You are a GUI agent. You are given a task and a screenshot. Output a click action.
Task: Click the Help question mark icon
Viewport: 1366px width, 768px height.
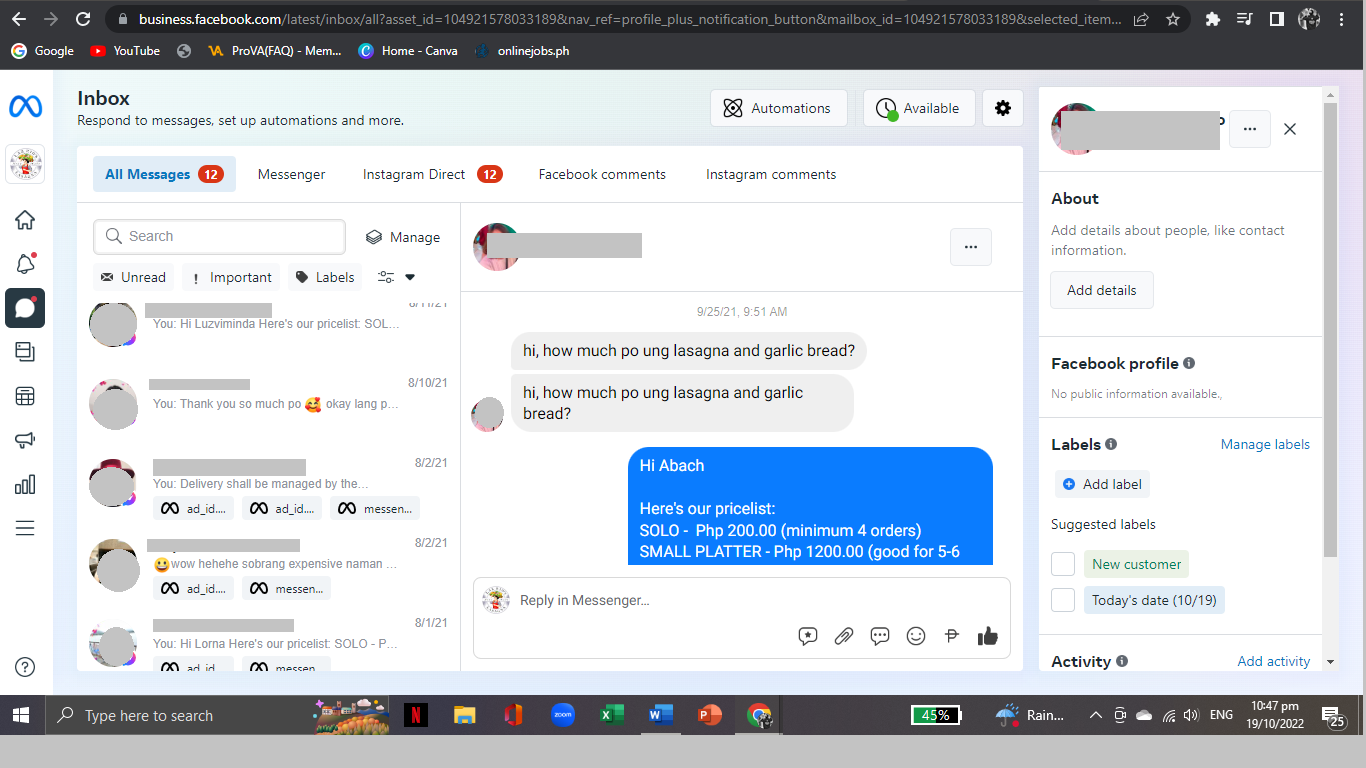25,667
